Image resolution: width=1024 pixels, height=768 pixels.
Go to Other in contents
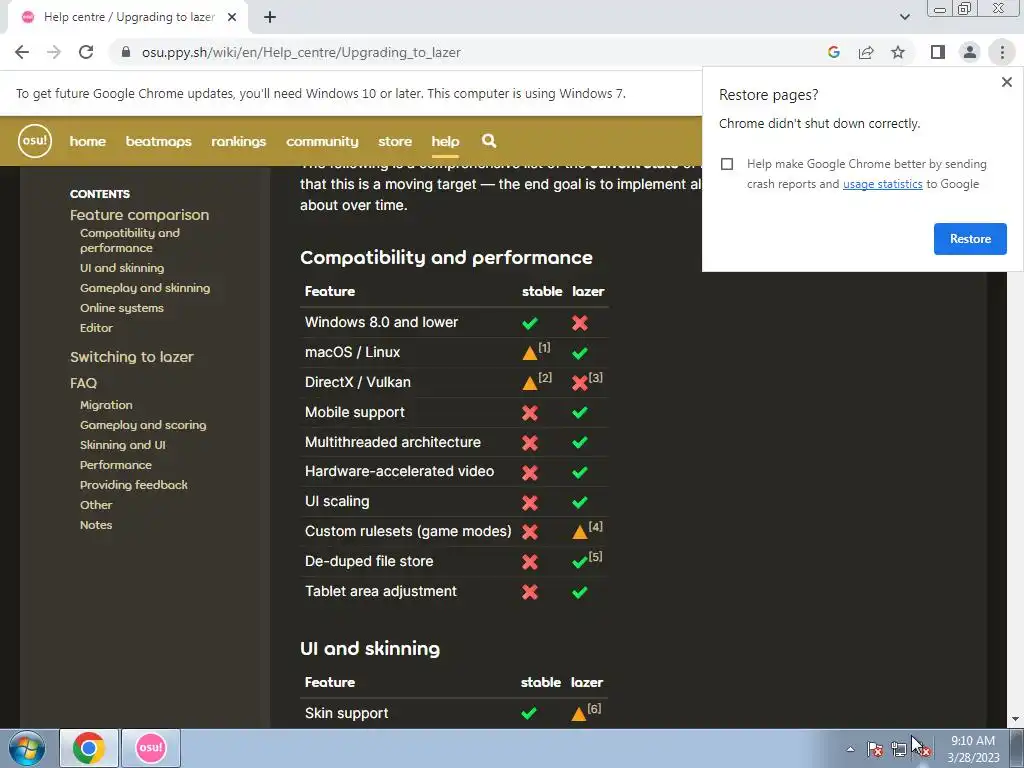[96, 505]
